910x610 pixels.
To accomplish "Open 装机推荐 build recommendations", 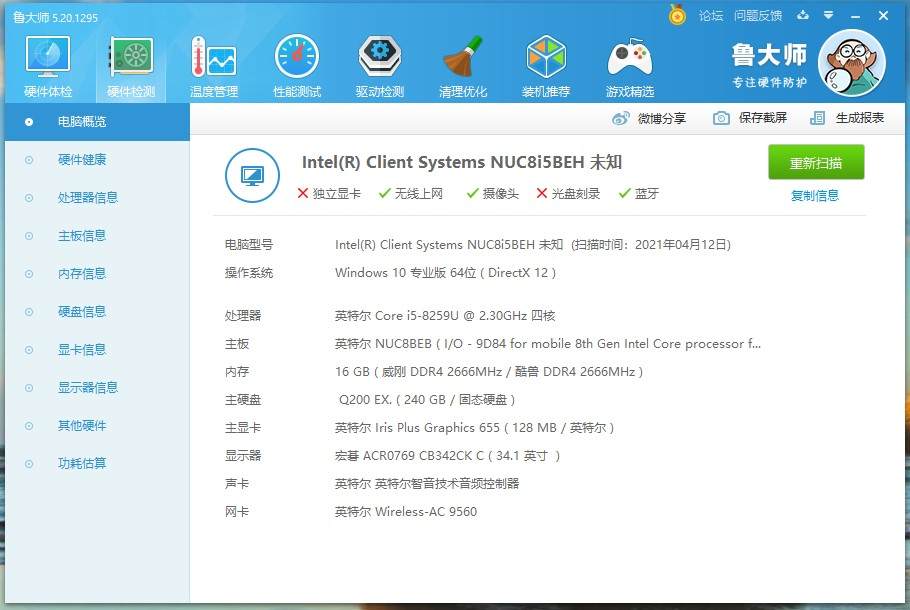I will [546, 63].
